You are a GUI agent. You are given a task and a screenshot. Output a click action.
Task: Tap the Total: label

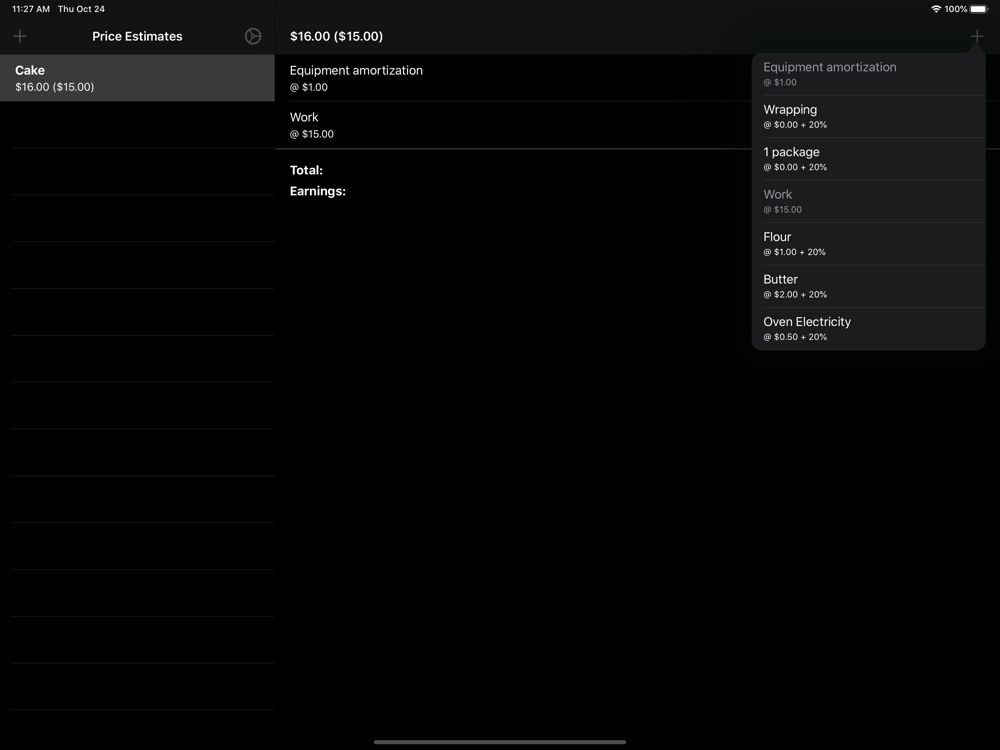(306, 170)
